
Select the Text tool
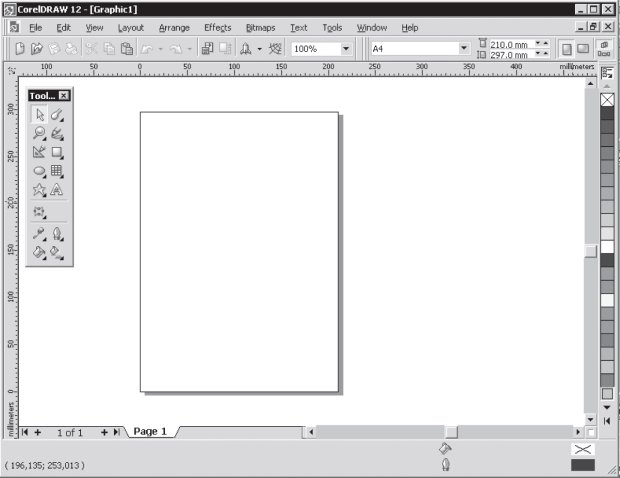[57, 190]
